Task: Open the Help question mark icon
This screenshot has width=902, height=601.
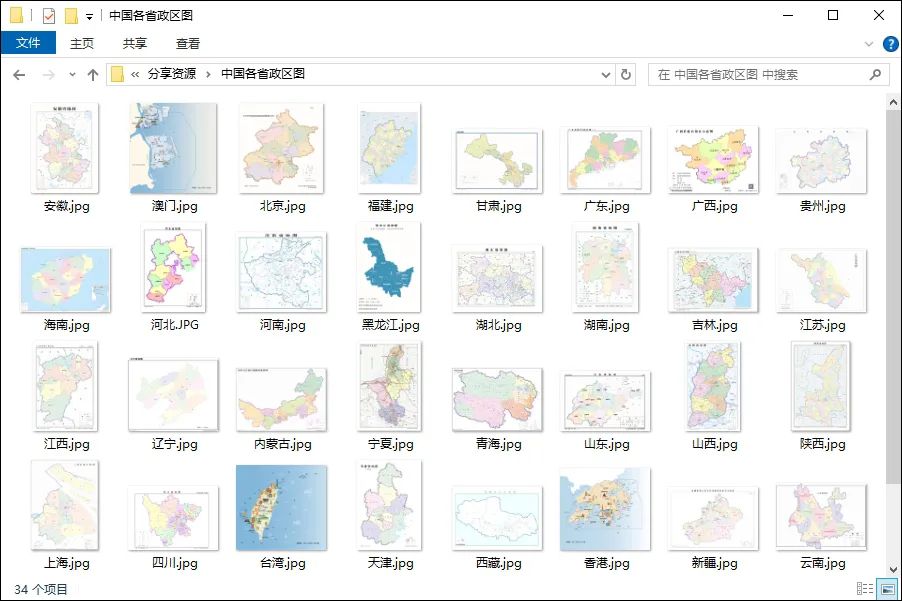Action: (890, 44)
